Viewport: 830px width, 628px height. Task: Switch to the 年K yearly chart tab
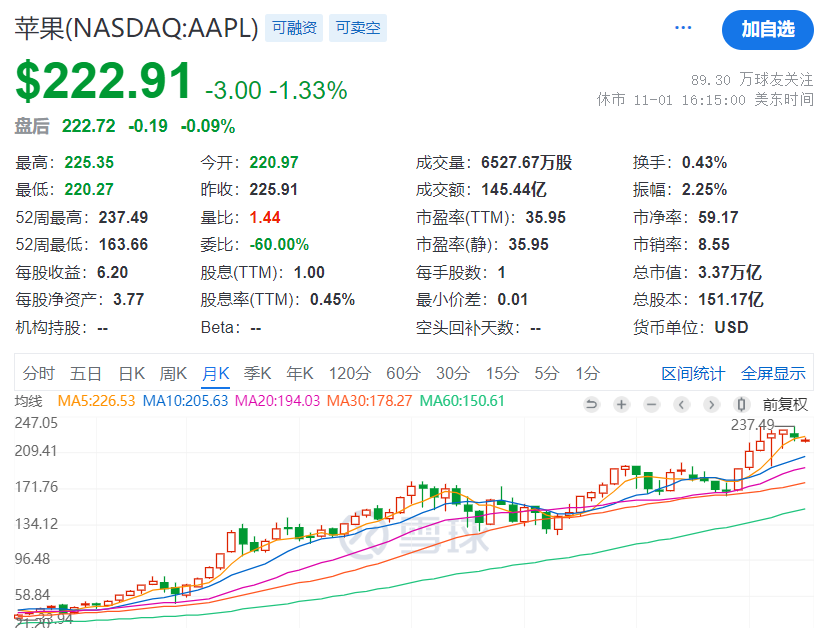coord(300,374)
